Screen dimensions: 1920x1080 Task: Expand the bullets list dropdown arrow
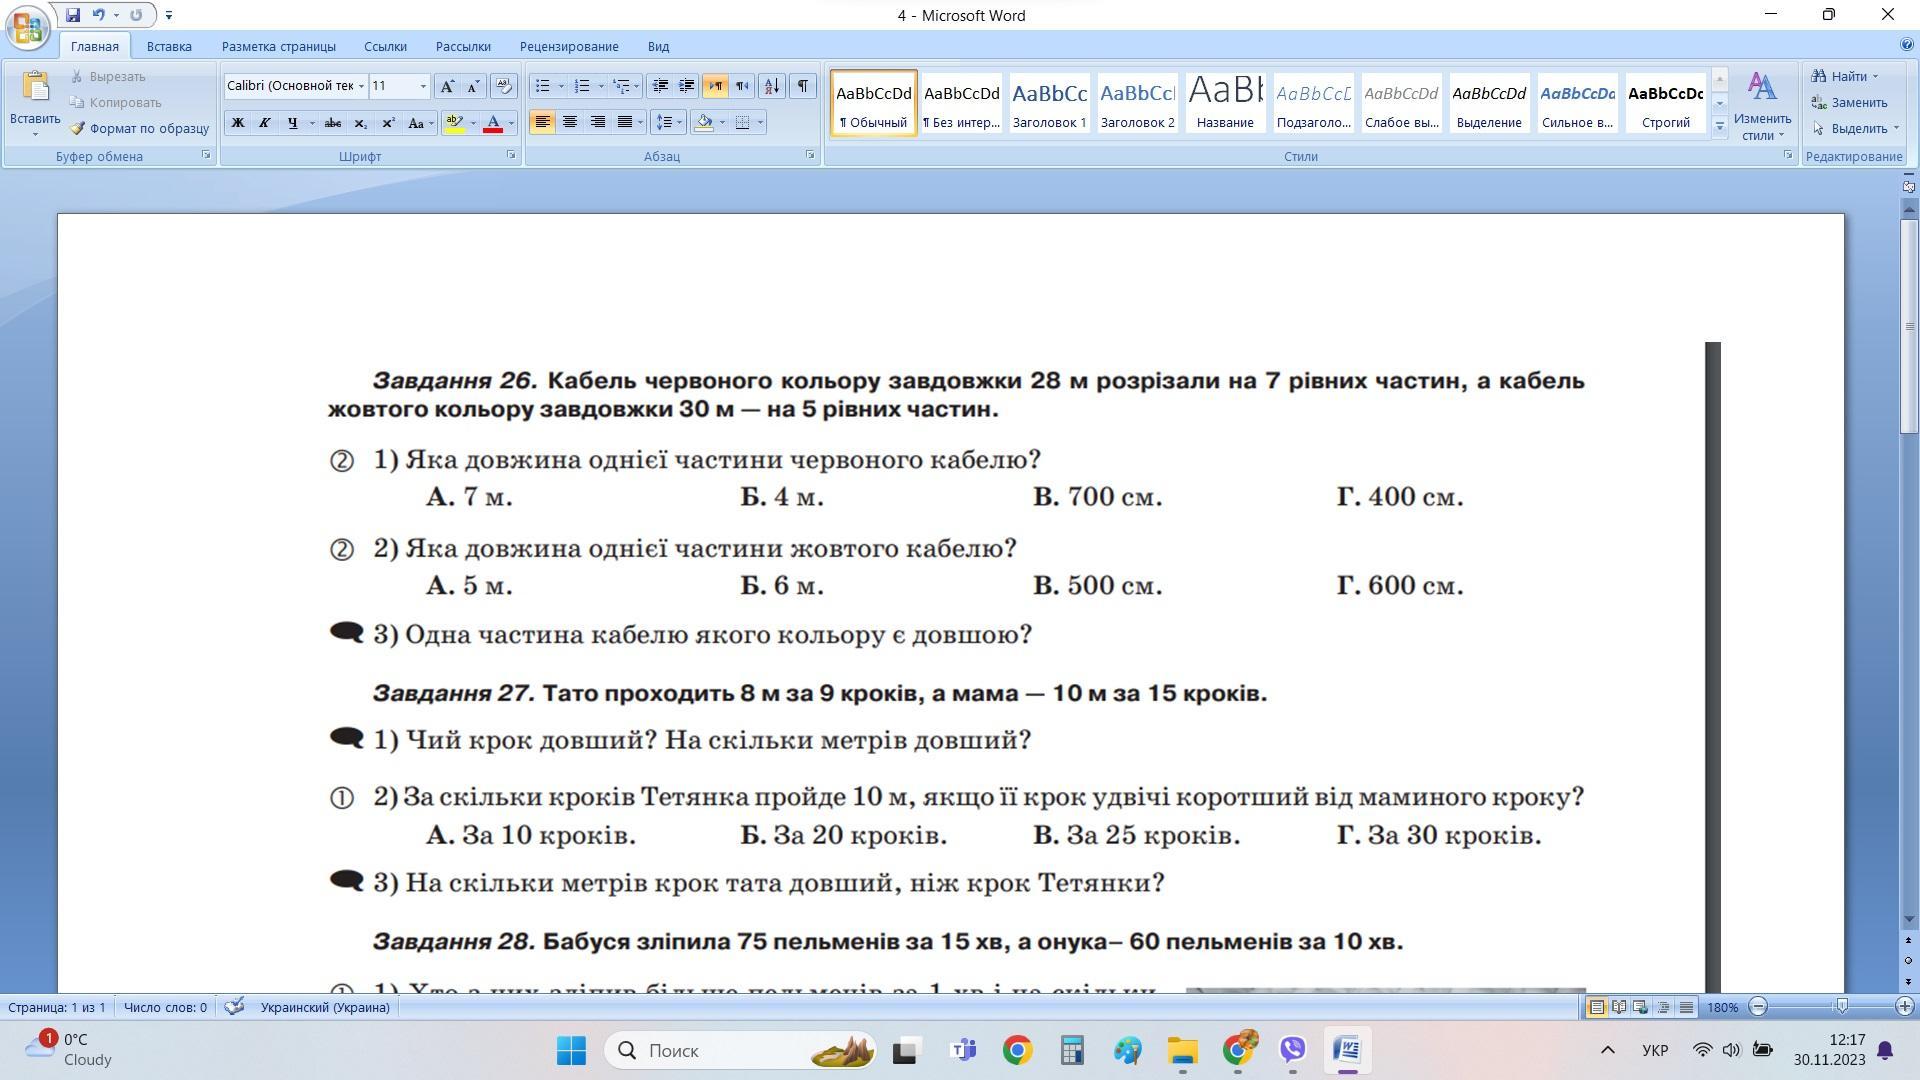click(561, 86)
